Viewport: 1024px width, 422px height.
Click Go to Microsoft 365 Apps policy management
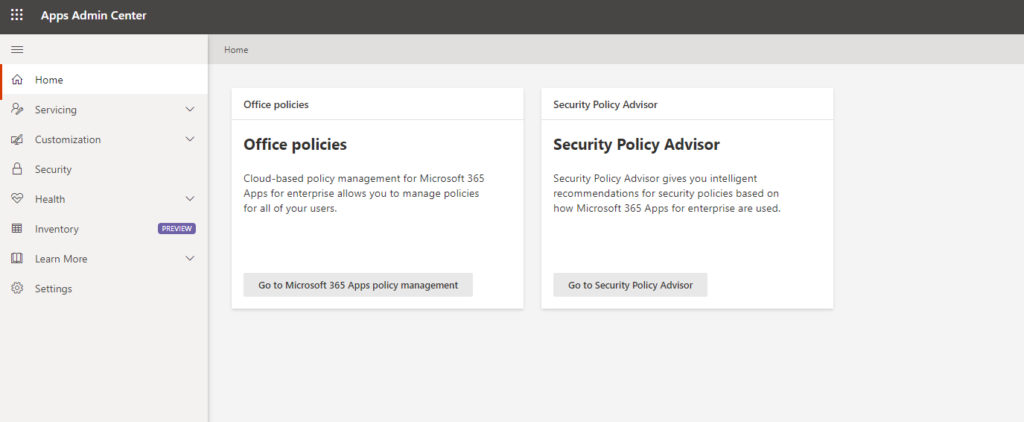(358, 285)
